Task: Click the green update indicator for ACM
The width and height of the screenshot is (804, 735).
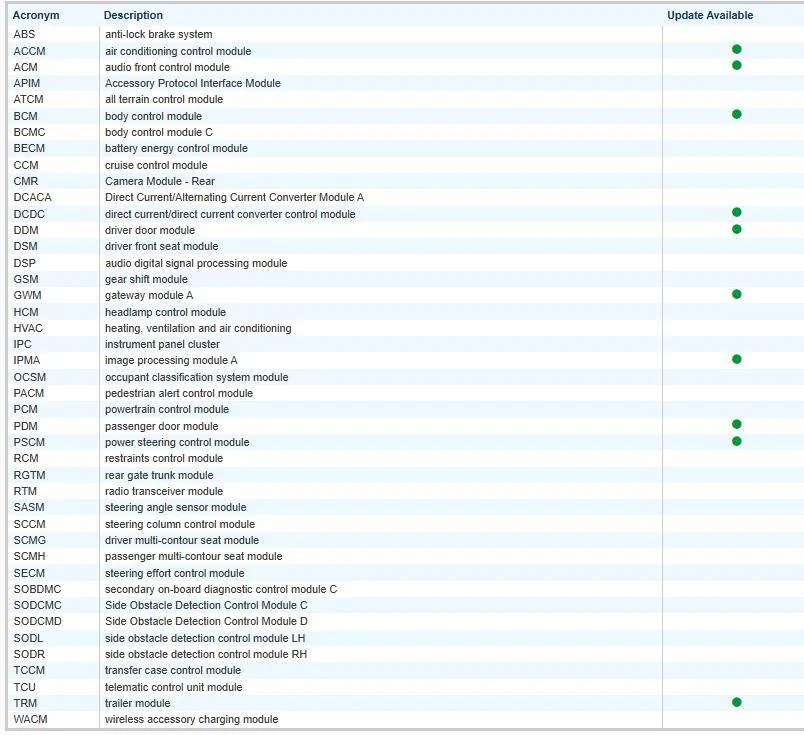Action: (736, 65)
